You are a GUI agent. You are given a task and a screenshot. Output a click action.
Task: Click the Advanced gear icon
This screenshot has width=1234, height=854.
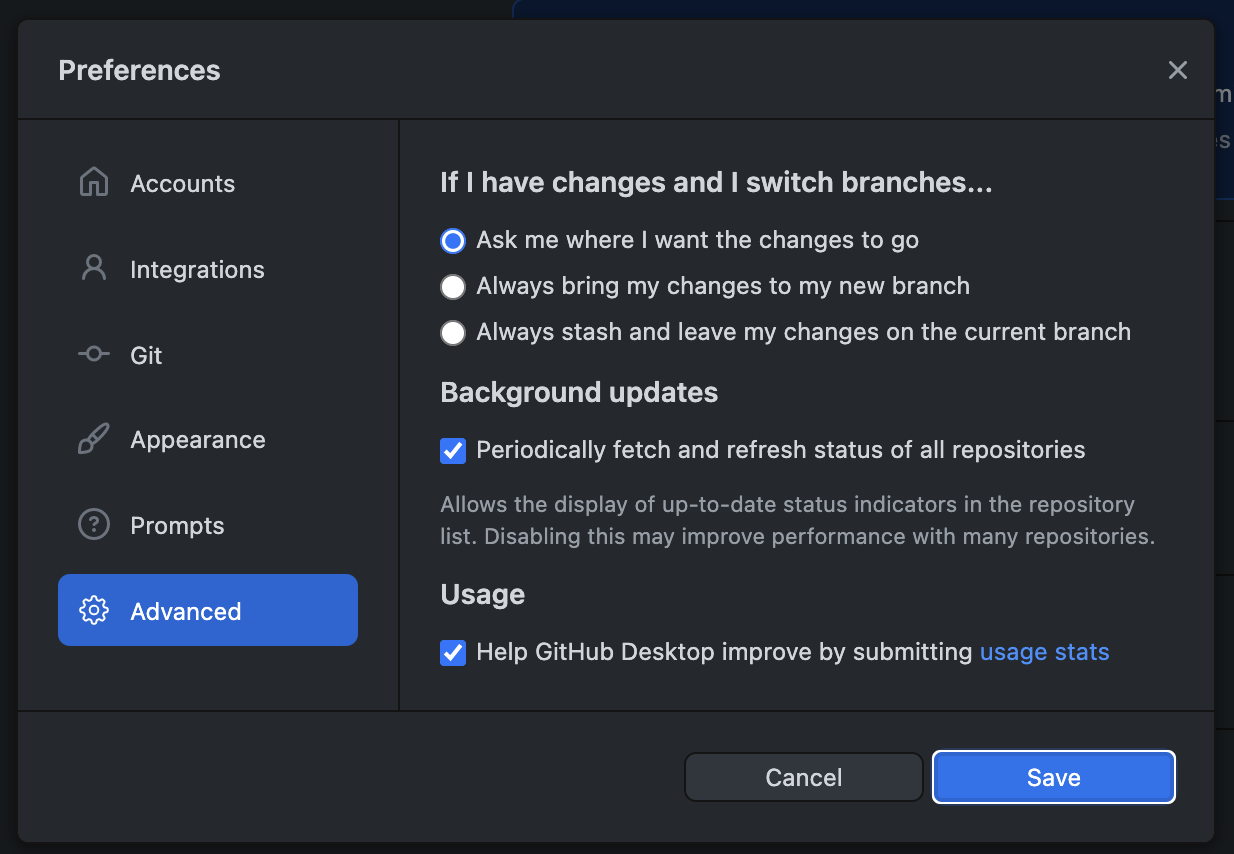pyautogui.click(x=93, y=611)
